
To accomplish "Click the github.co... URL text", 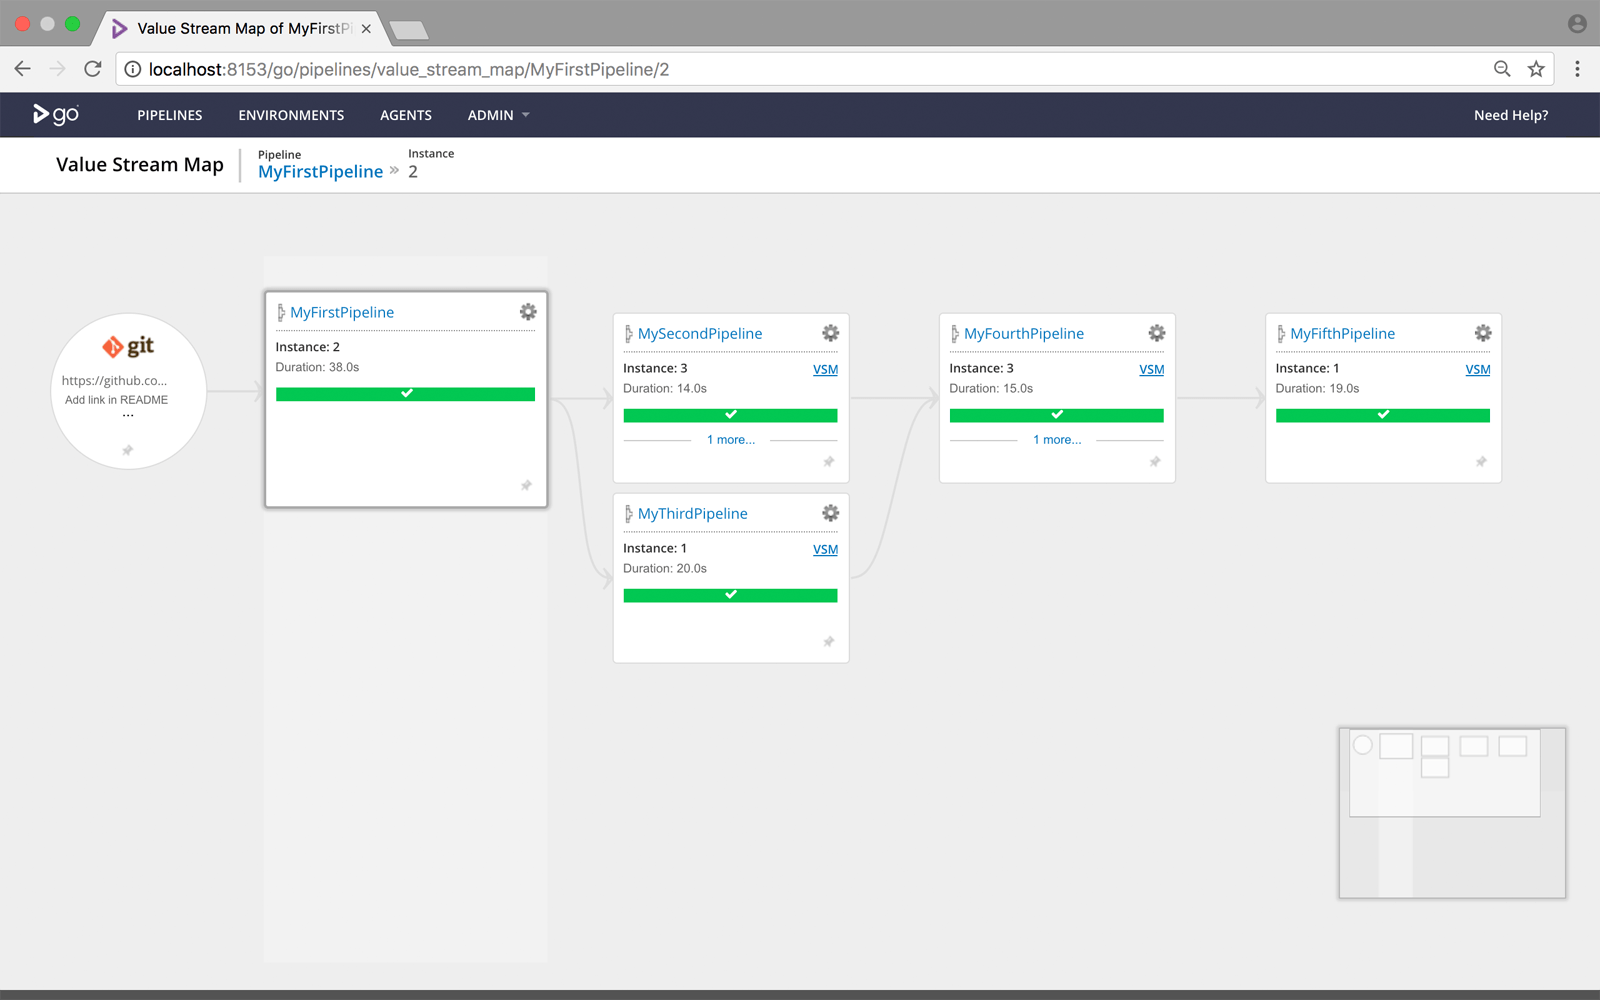I will click(x=114, y=380).
